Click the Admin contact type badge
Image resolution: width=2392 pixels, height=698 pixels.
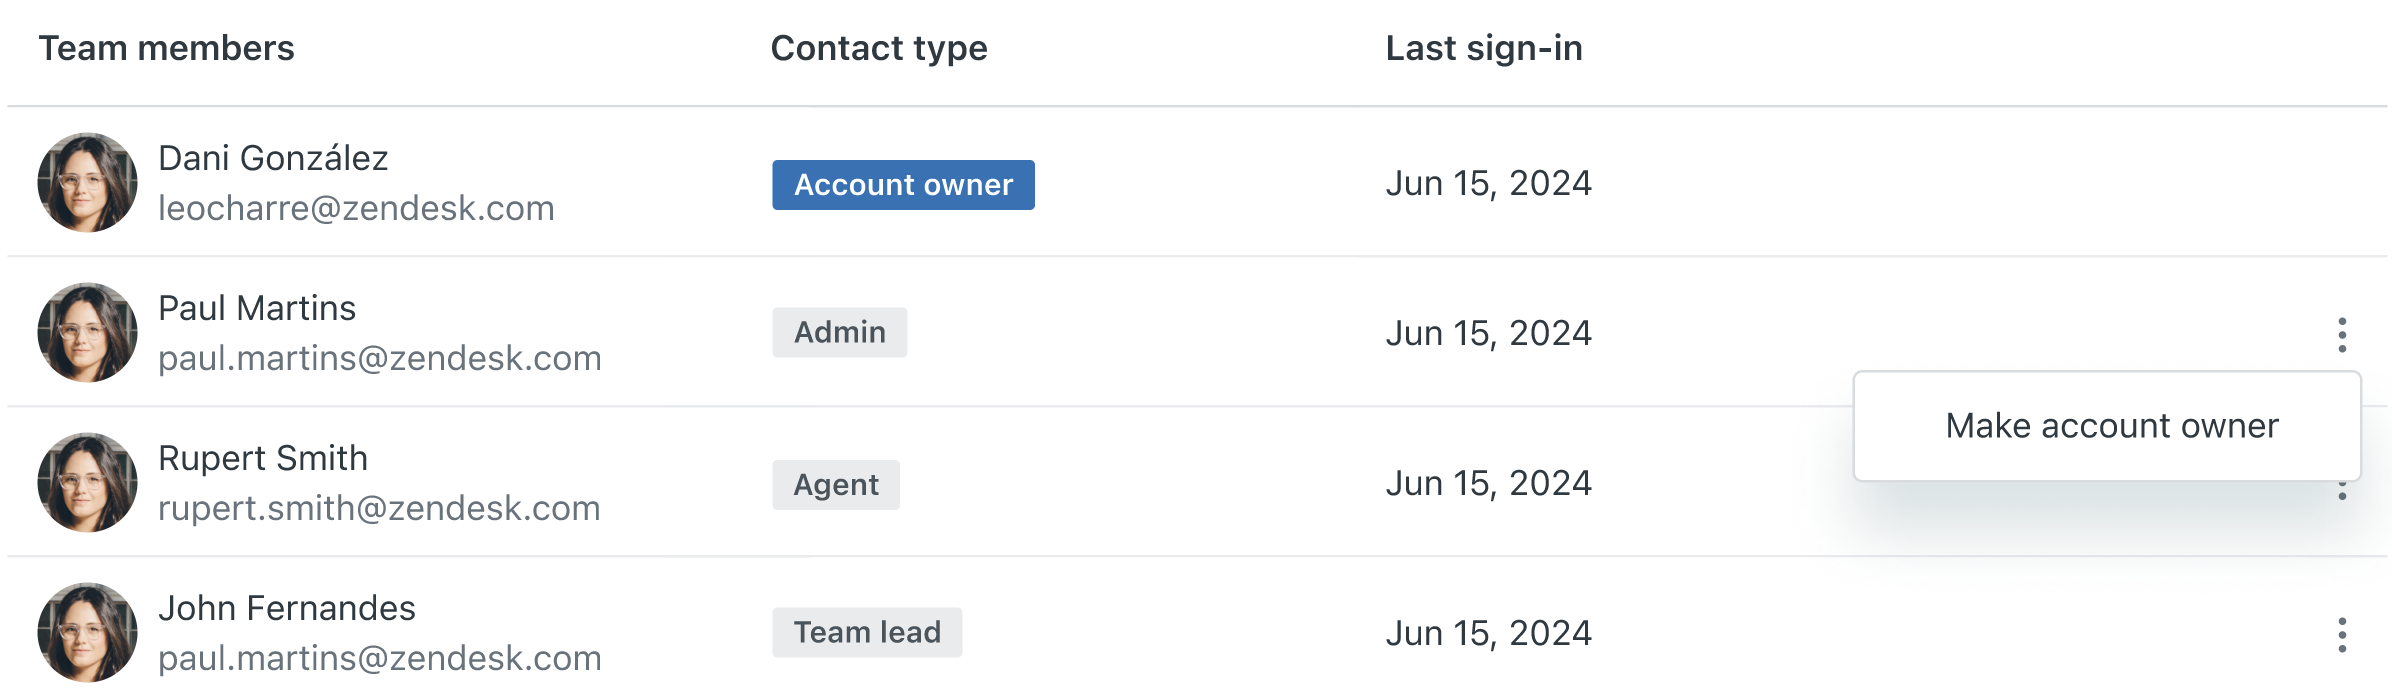pos(839,333)
